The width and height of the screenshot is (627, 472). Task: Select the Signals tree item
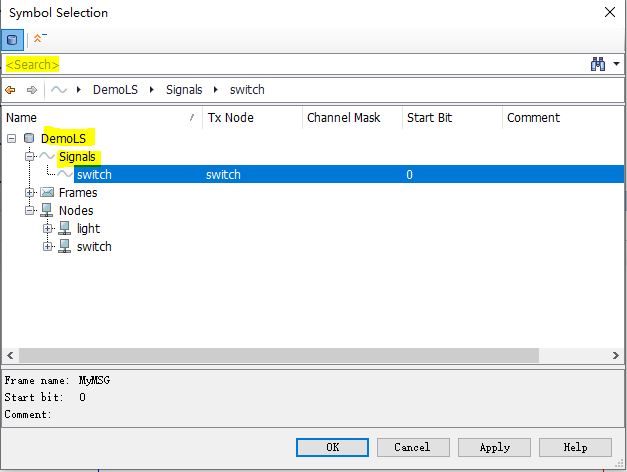[x=77, y=156]
